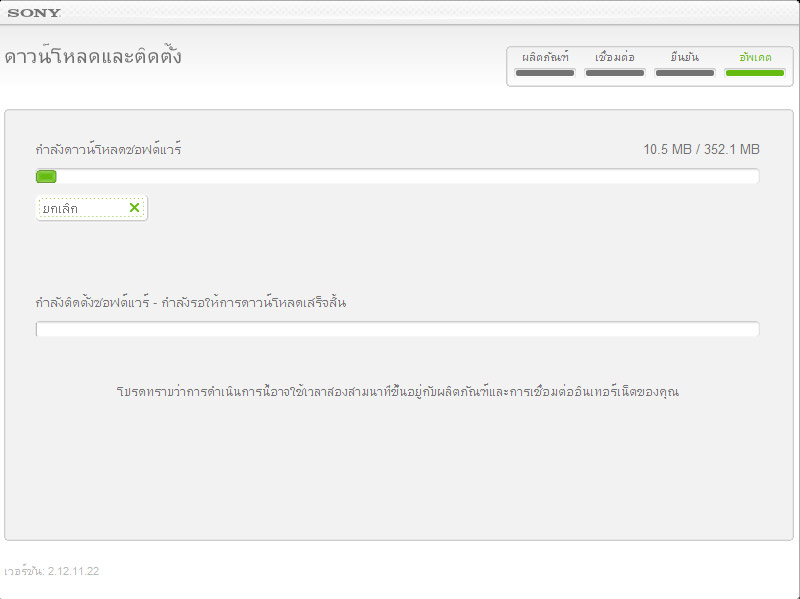The image size is (800, 599).
Task: Click the green X icon on ยกเลิก
Action: pyautogui.click(x=134, y=208)
